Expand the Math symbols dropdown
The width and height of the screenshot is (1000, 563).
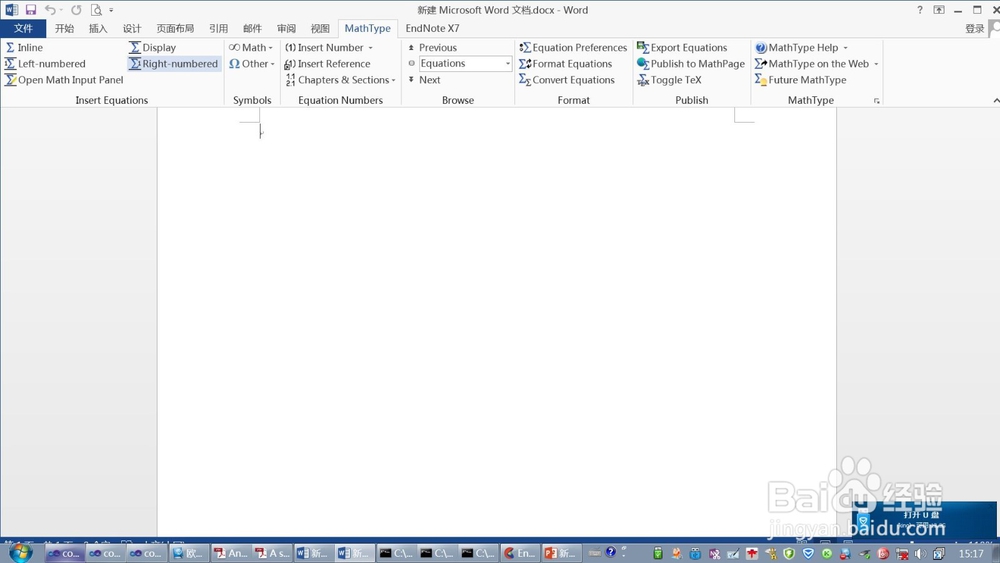(x=251, y=47)
